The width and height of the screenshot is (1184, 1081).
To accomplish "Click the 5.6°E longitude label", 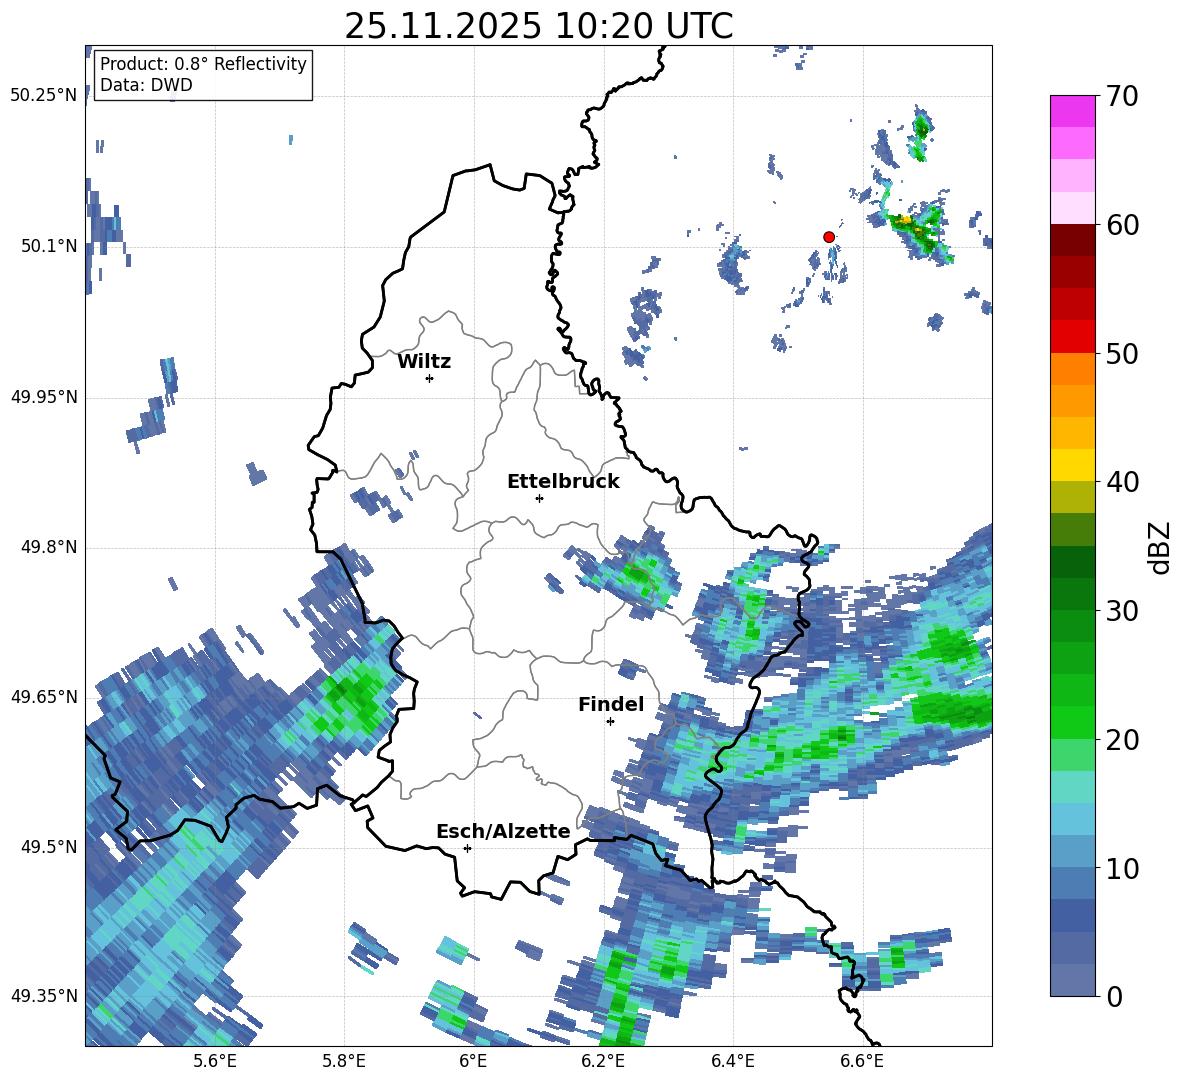I will (215, 1061).
